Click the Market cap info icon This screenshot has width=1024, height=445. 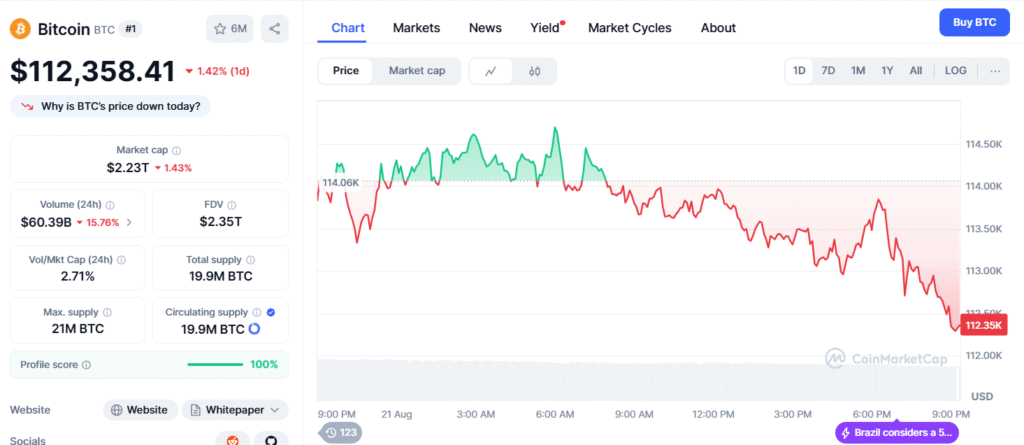(x=187, y=149)
